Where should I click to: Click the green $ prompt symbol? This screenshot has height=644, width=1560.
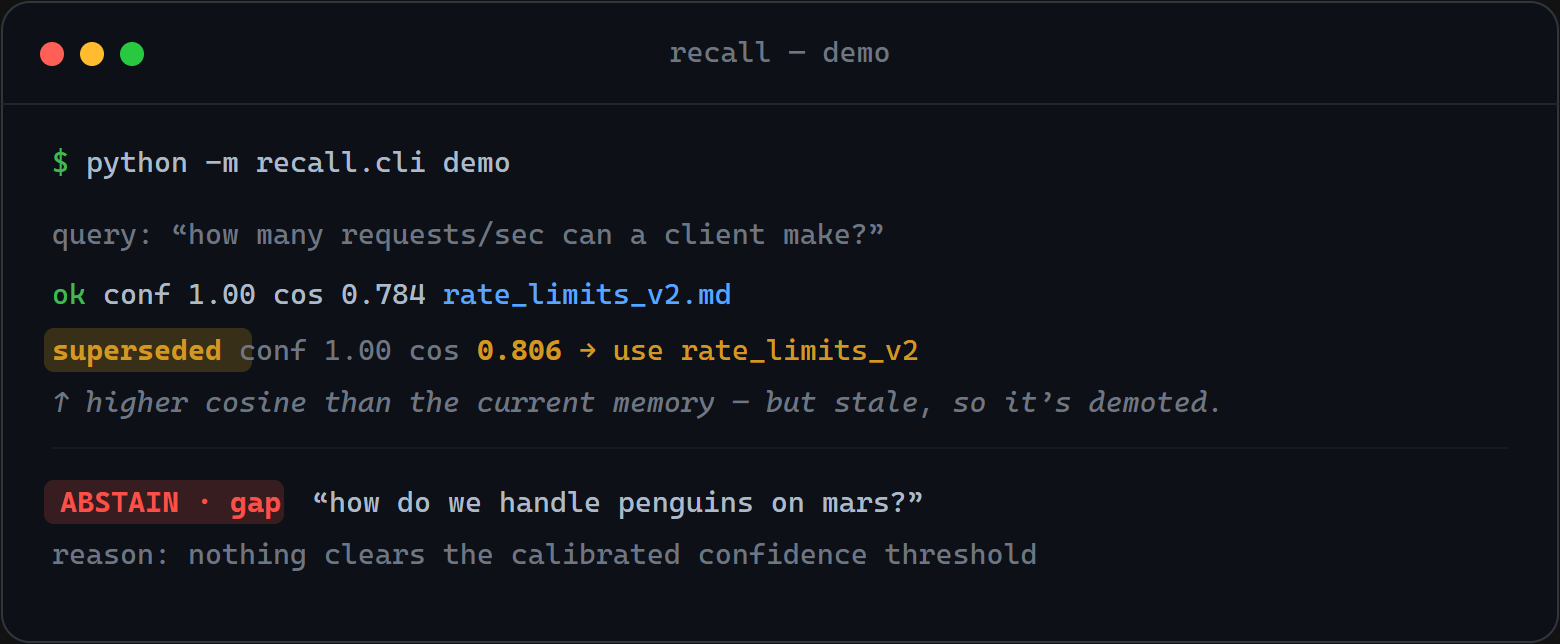[x=61, y=163]
